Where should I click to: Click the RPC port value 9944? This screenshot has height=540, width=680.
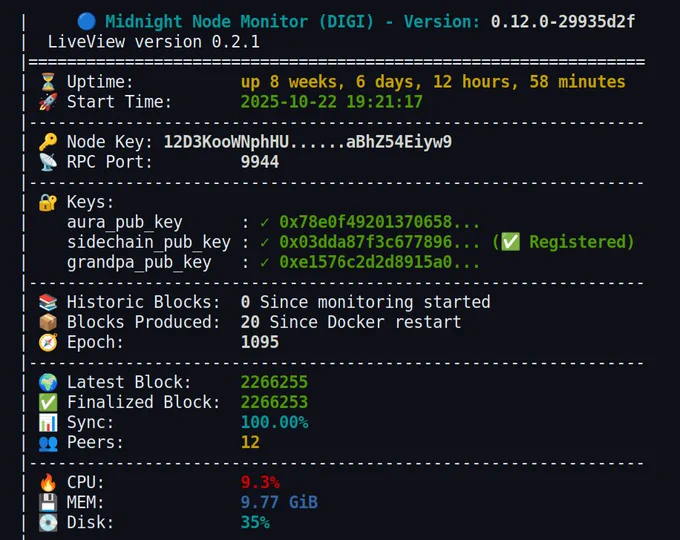[x=260, y=162]
